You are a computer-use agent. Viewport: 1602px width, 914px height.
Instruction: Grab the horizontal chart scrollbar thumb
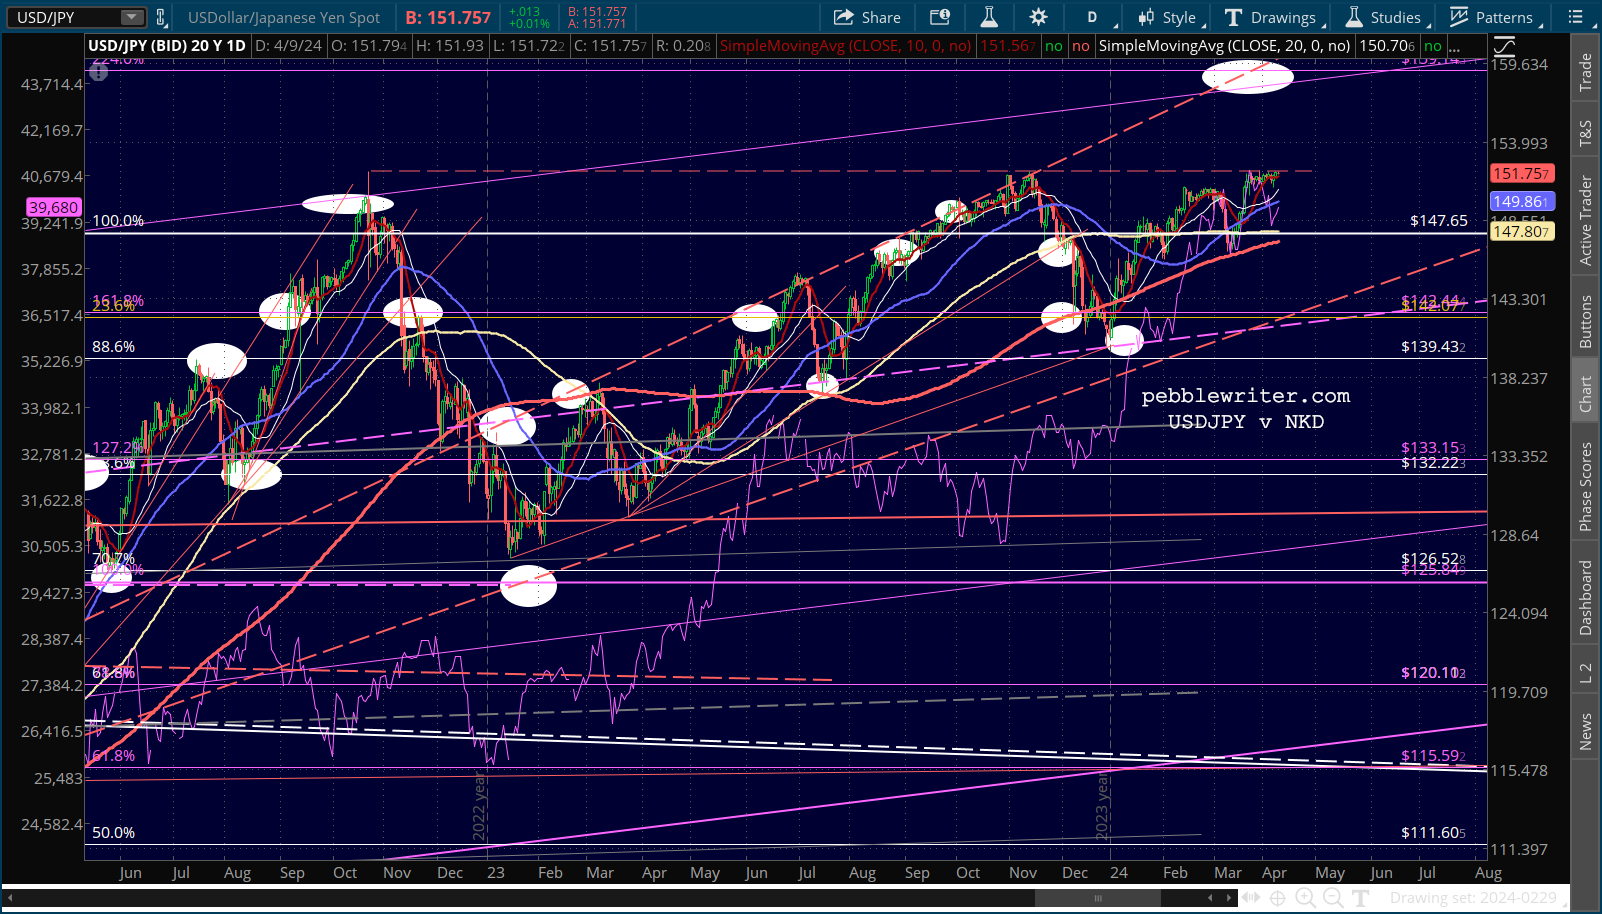(1097, 898)
